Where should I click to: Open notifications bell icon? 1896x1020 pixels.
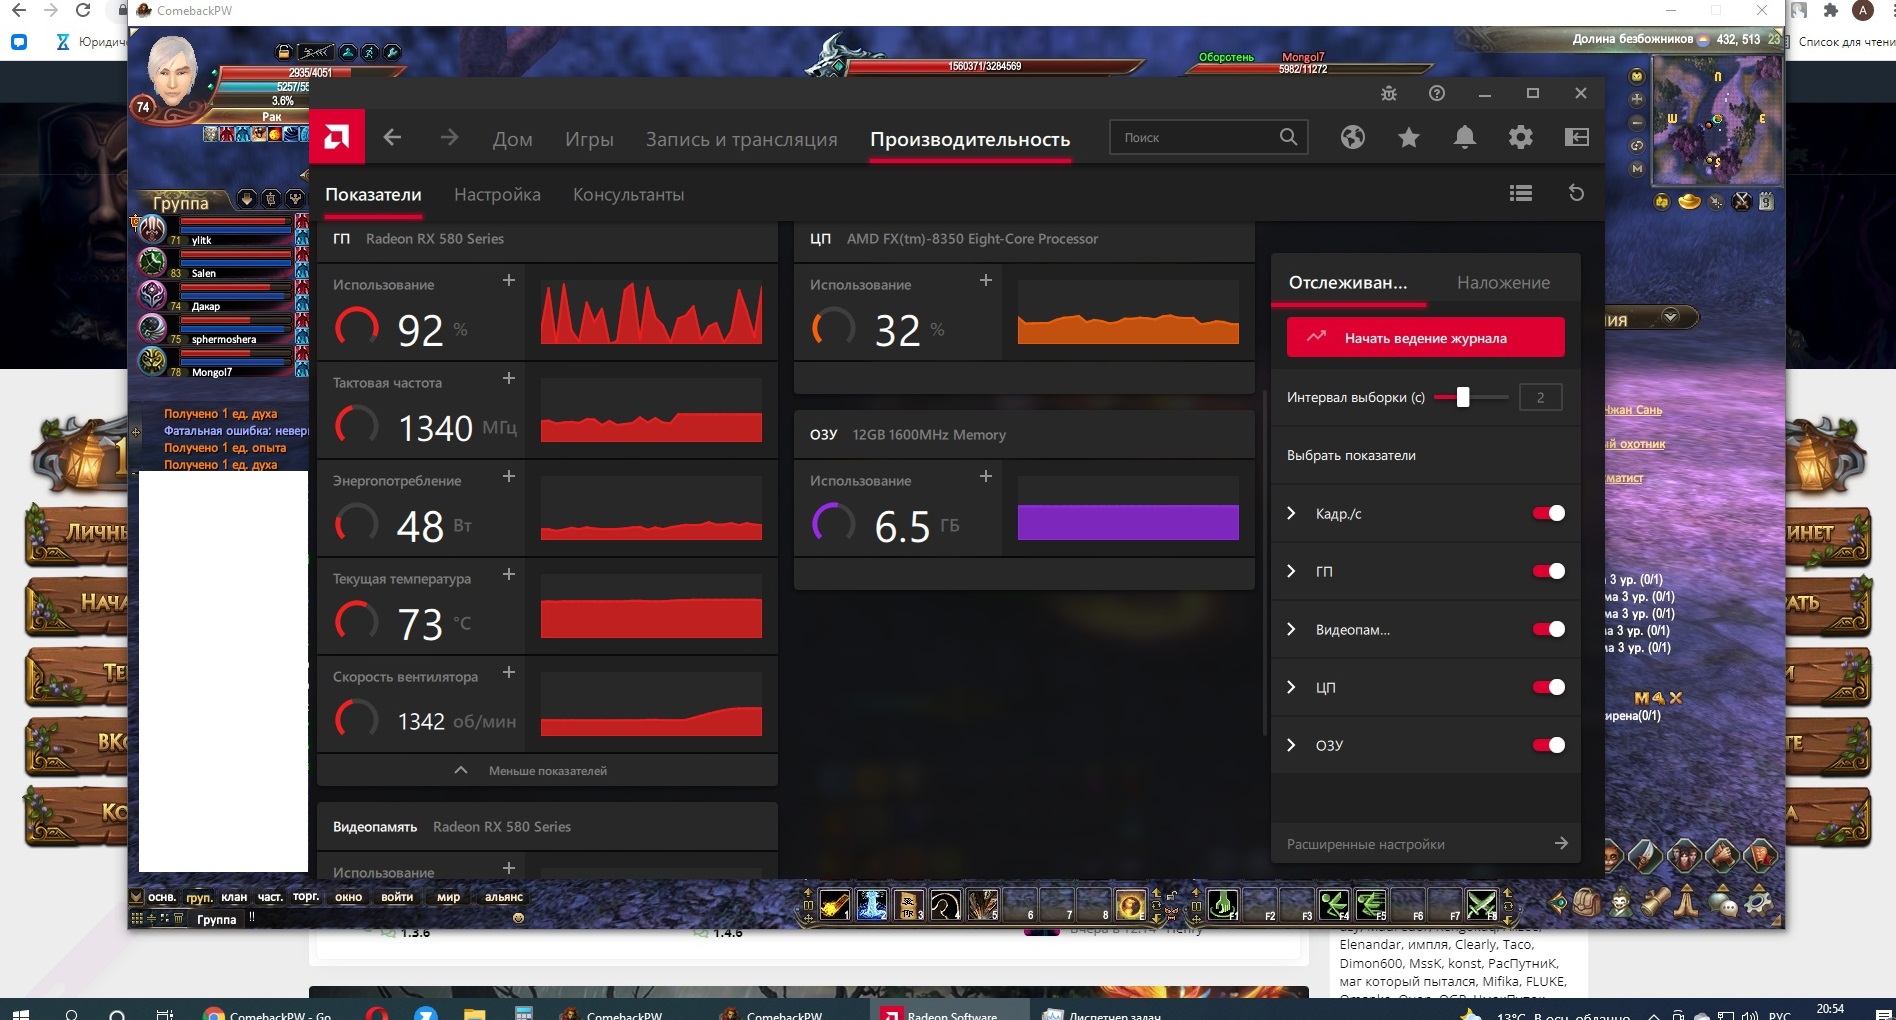coord(1465,138)
